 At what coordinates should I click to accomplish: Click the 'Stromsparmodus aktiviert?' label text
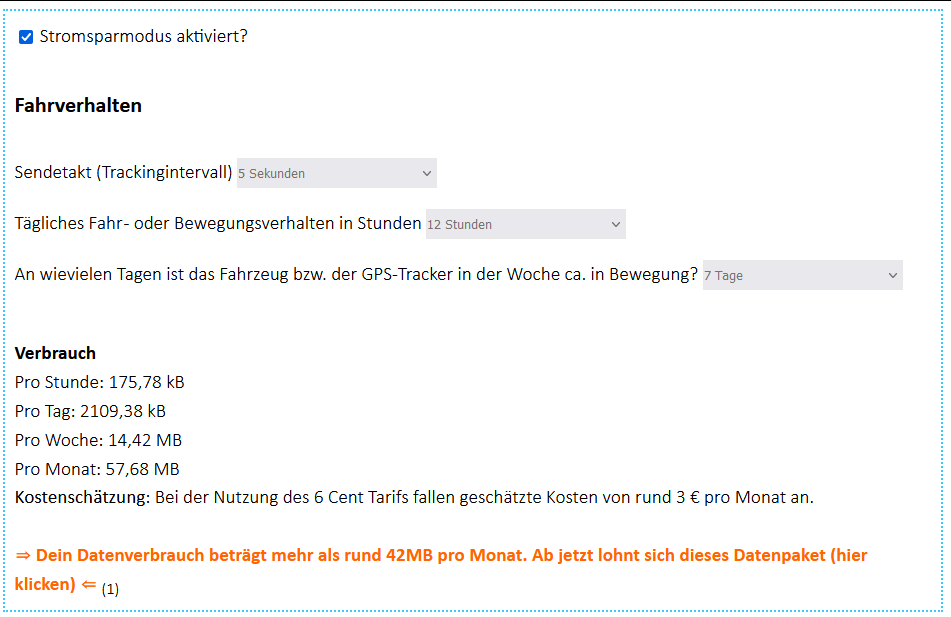(143, 37)
